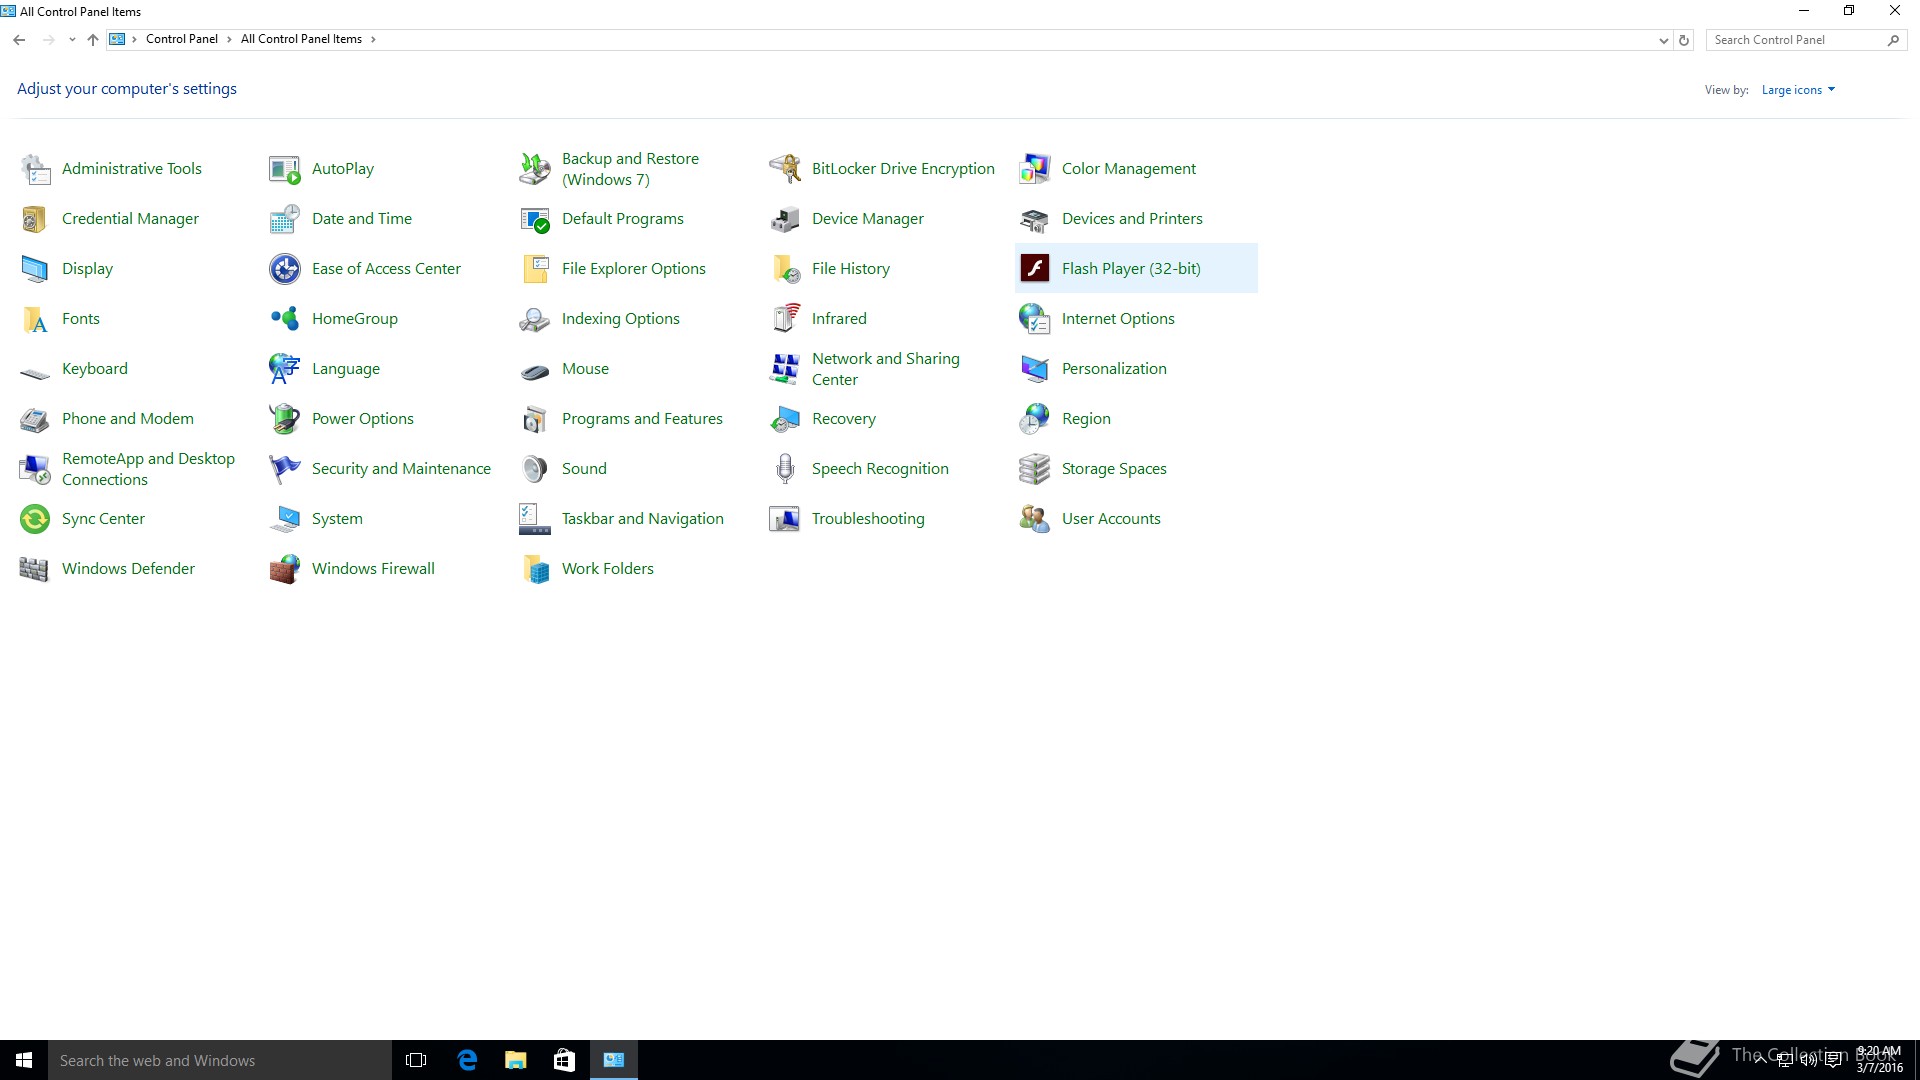Expand chevron after Control Panel breadcrumb
The width and height of the screenshot is (1920, 1080).
tap(229, 40)
